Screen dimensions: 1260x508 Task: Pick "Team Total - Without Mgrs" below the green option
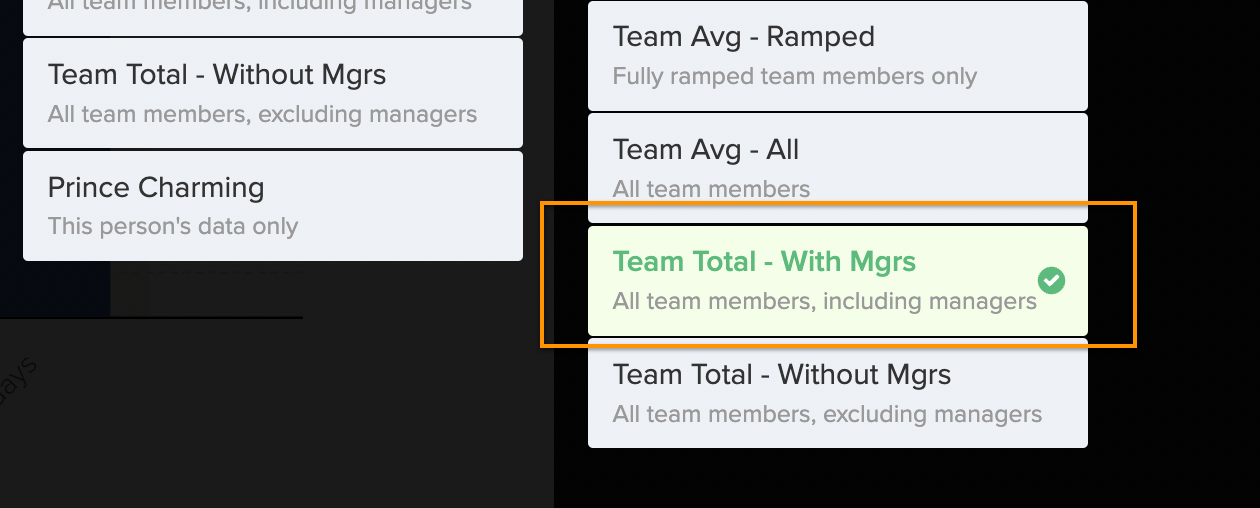click(x=838, y=393)
